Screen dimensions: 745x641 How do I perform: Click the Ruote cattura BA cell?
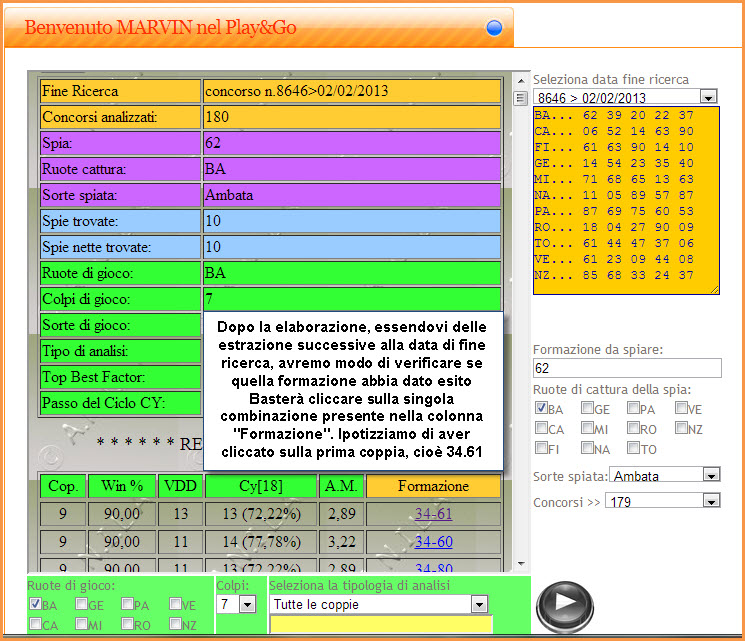(352, 169)
